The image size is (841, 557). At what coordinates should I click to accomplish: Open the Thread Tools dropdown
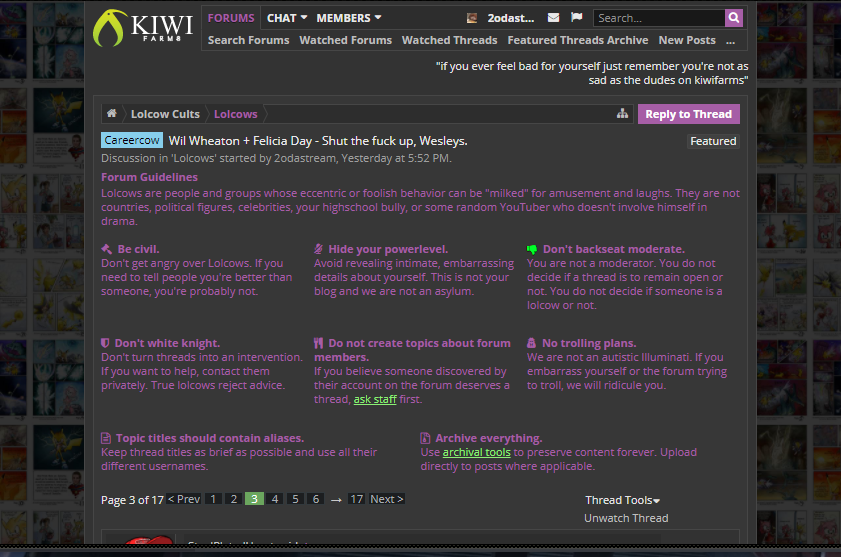(x=622, y=500)
